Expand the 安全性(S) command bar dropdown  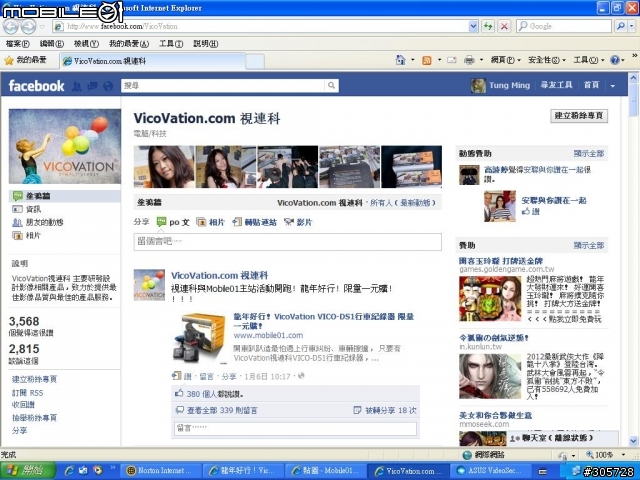tap(564, 60)
